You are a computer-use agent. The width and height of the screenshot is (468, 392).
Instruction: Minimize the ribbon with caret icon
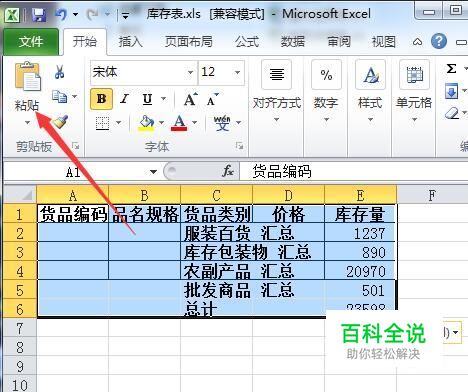417,42
